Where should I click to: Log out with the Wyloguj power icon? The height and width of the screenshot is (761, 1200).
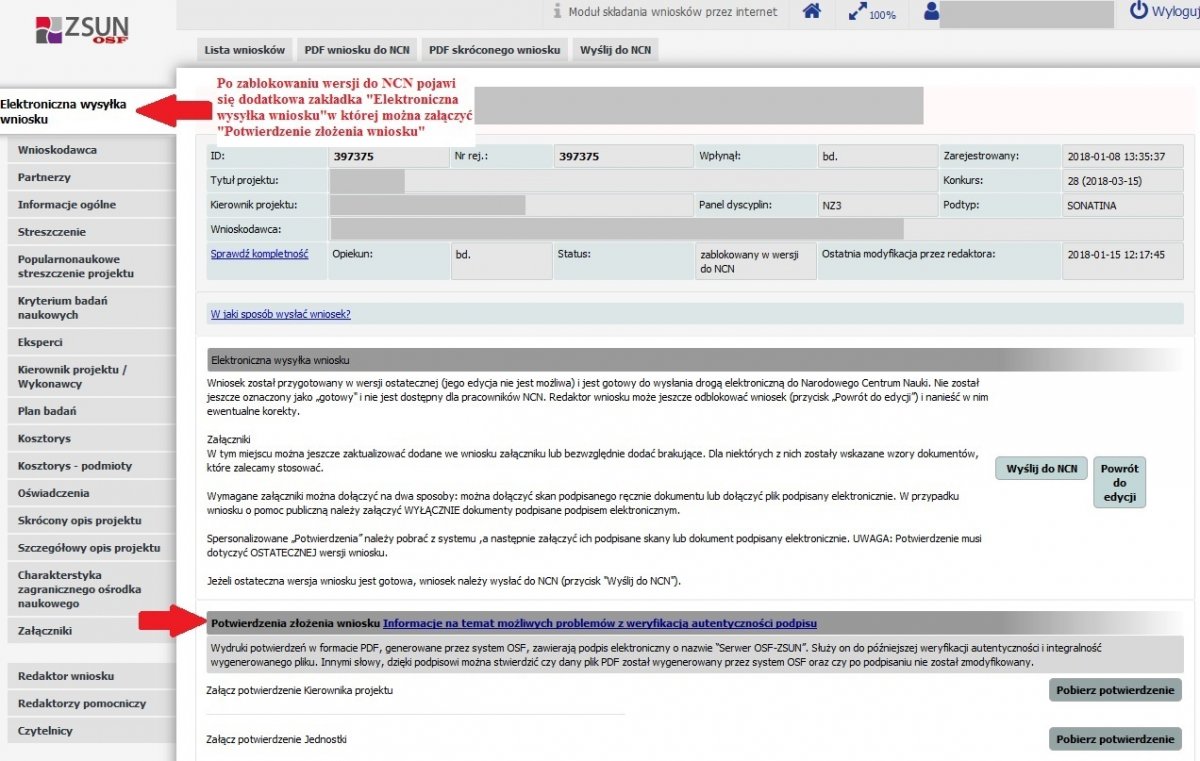(1139, 11)
